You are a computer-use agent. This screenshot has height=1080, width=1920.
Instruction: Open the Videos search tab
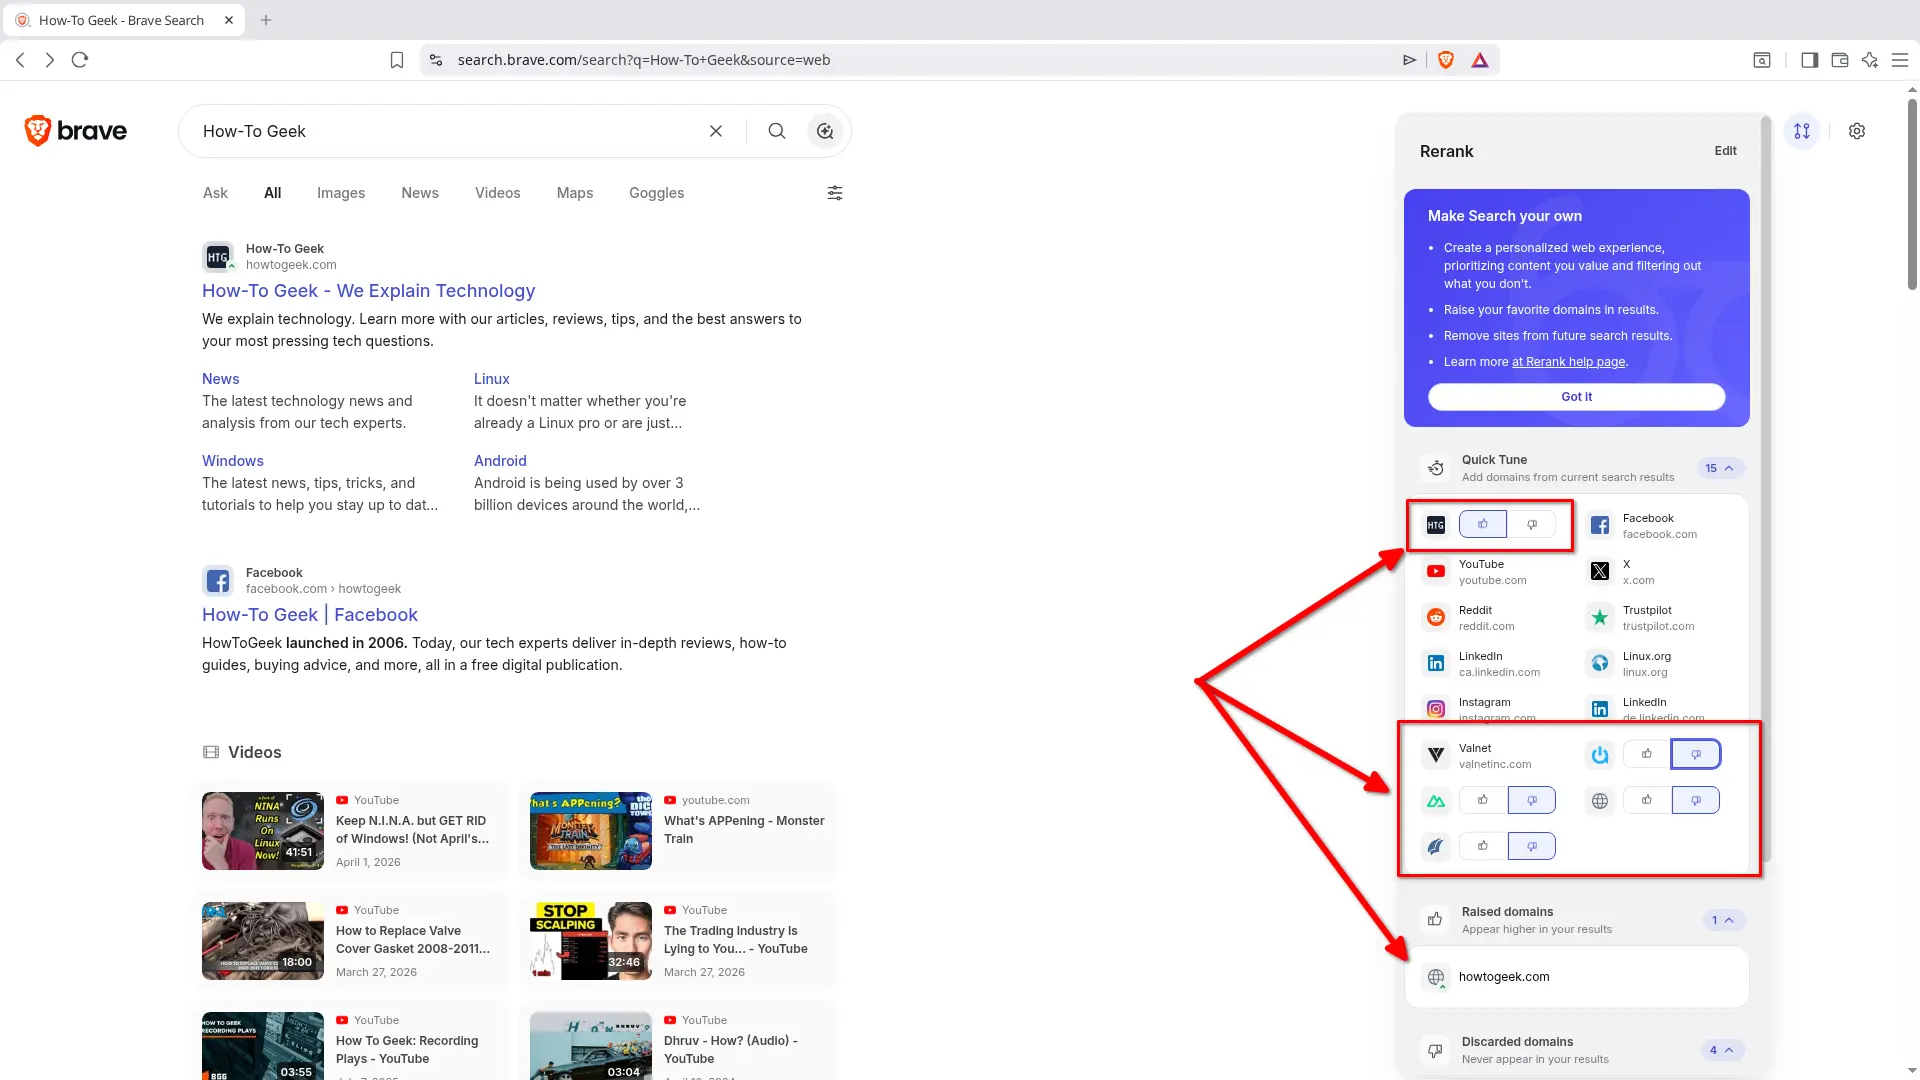497,193
